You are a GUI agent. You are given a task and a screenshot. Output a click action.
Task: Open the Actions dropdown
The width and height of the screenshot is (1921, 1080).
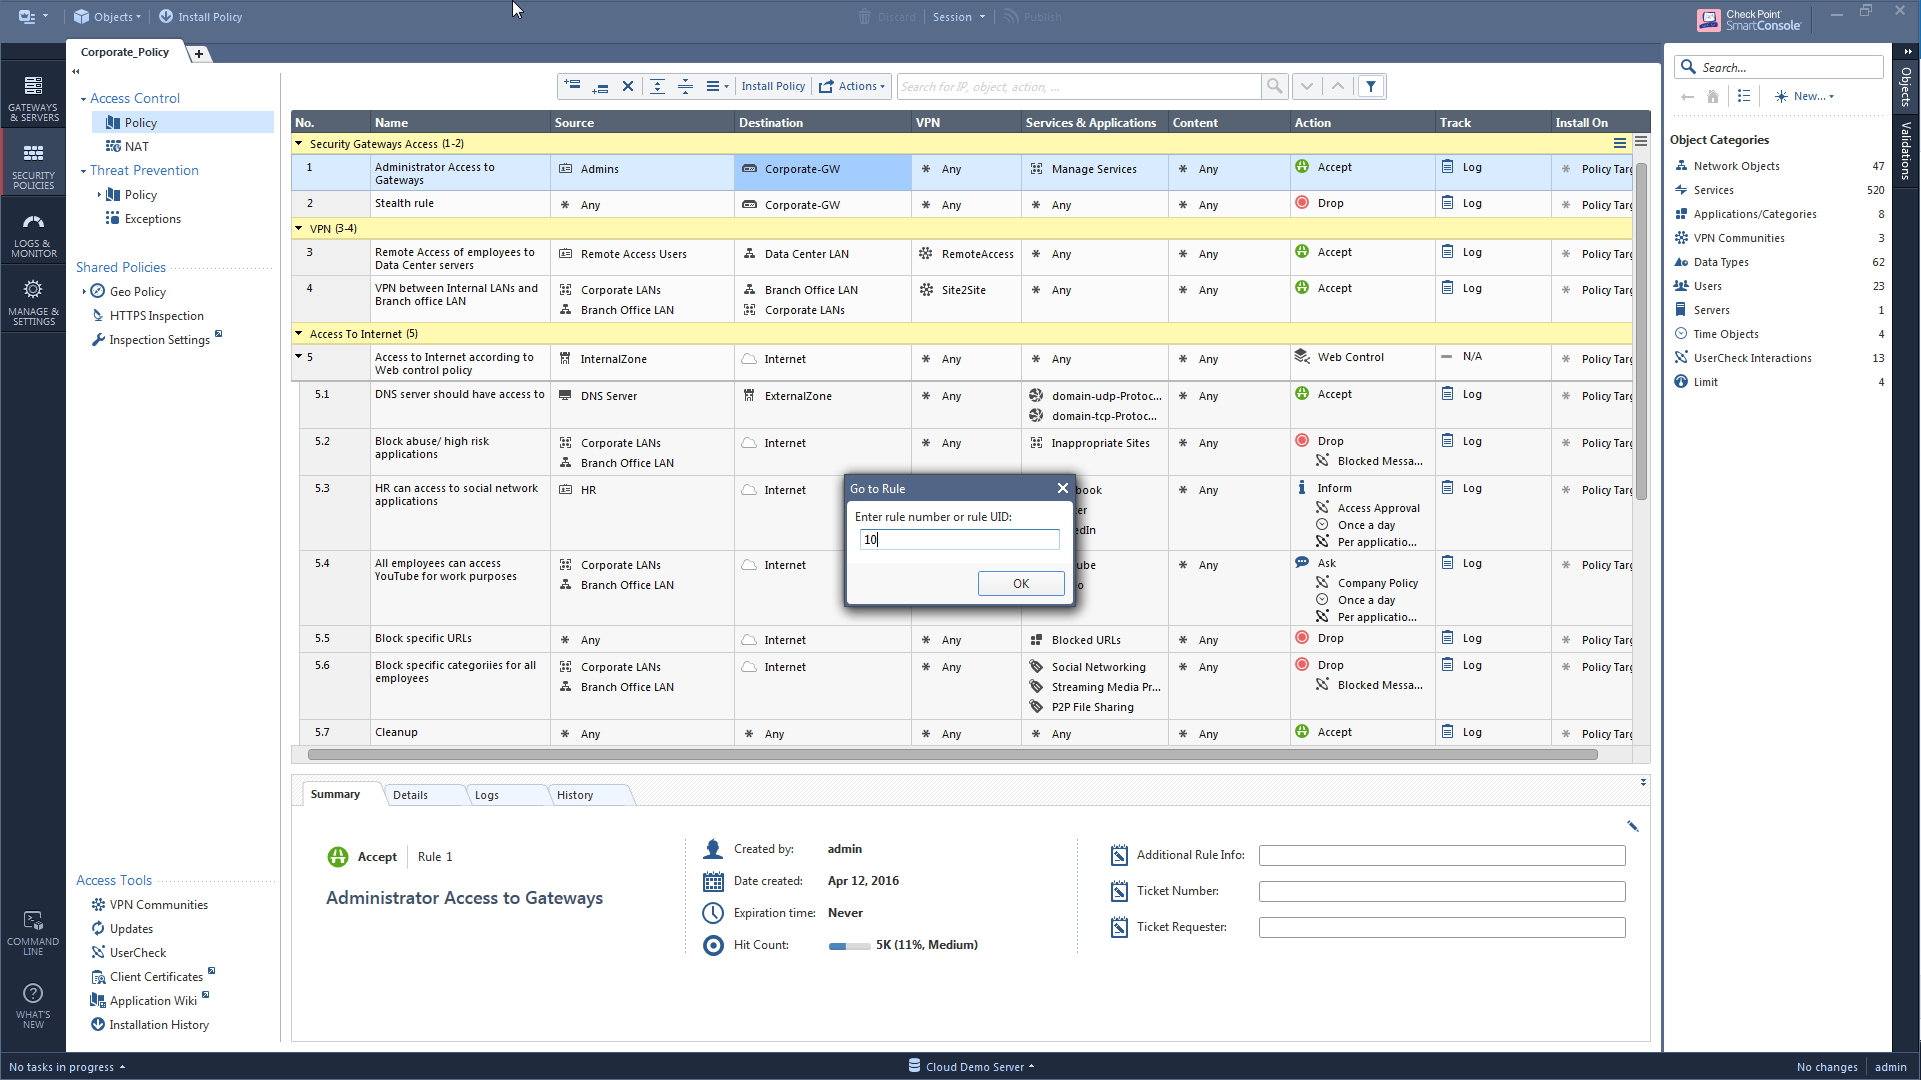852,86
